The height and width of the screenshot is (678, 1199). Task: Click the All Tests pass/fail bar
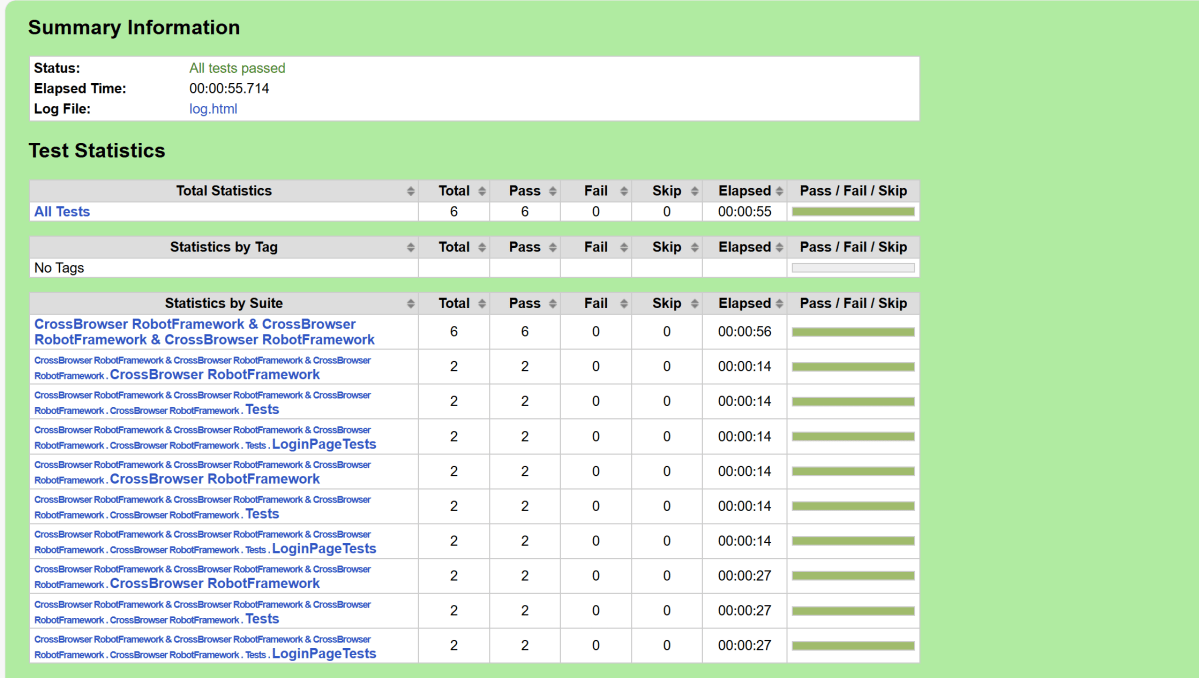coord(853,212)
